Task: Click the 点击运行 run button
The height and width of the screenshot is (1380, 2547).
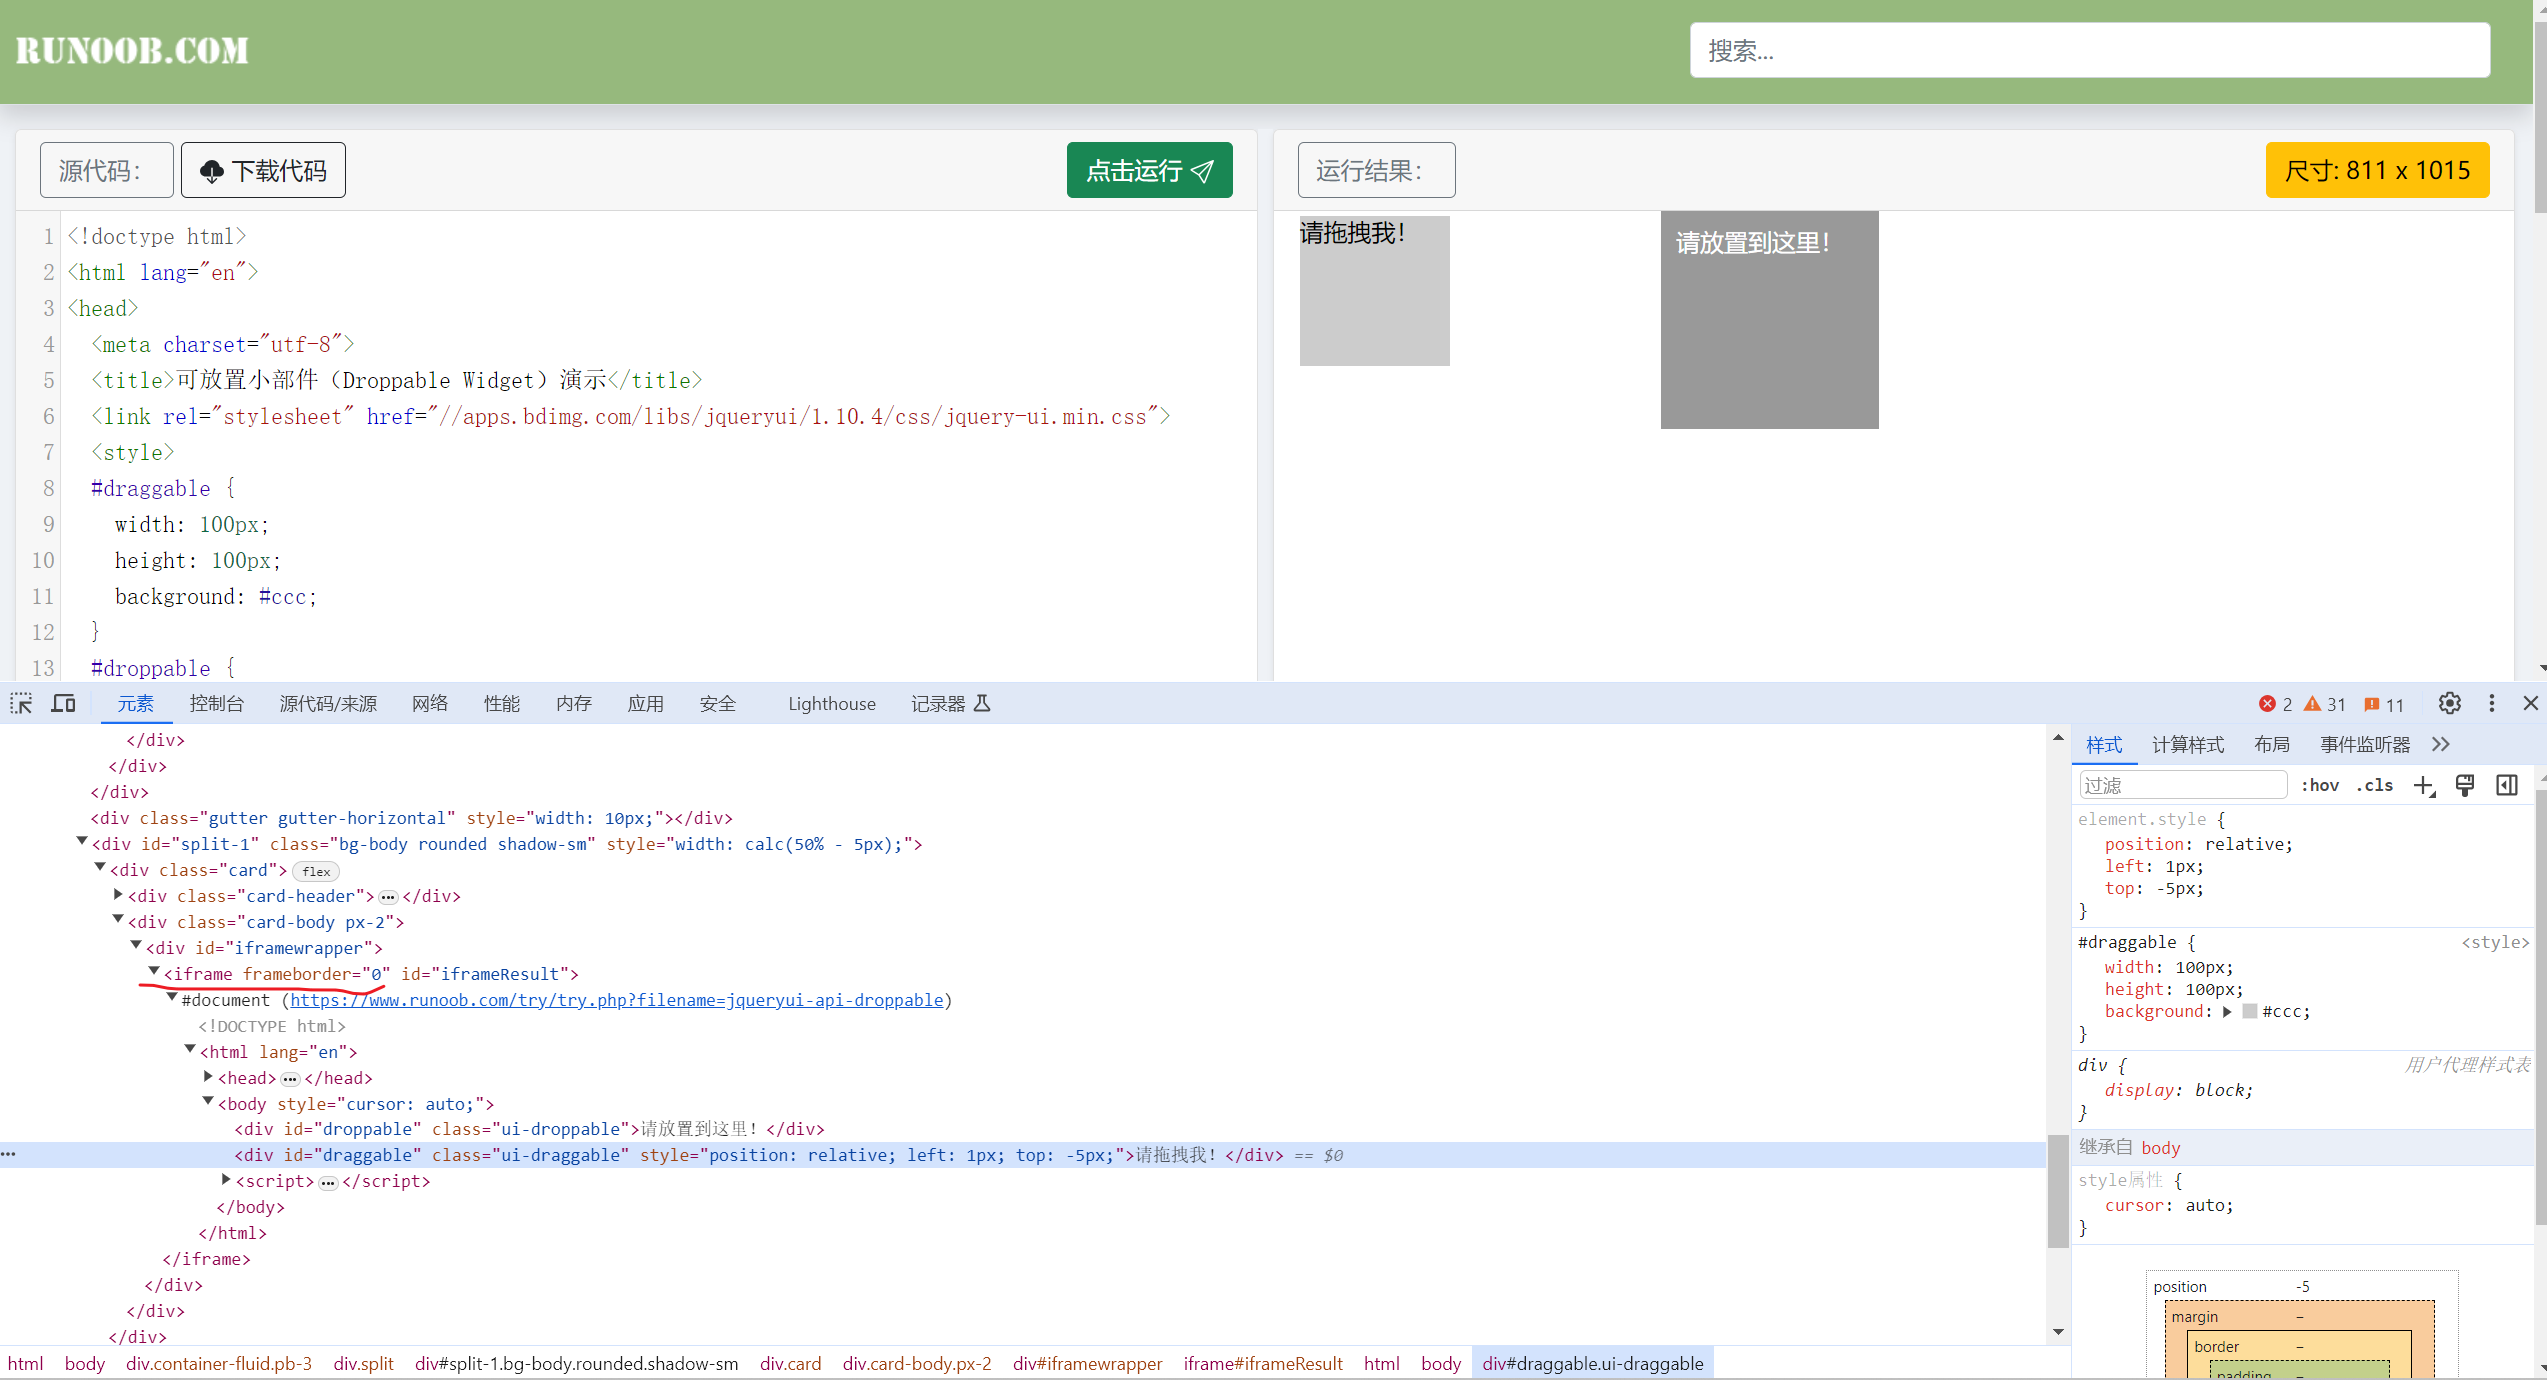Action: (x=1149, y=171)
